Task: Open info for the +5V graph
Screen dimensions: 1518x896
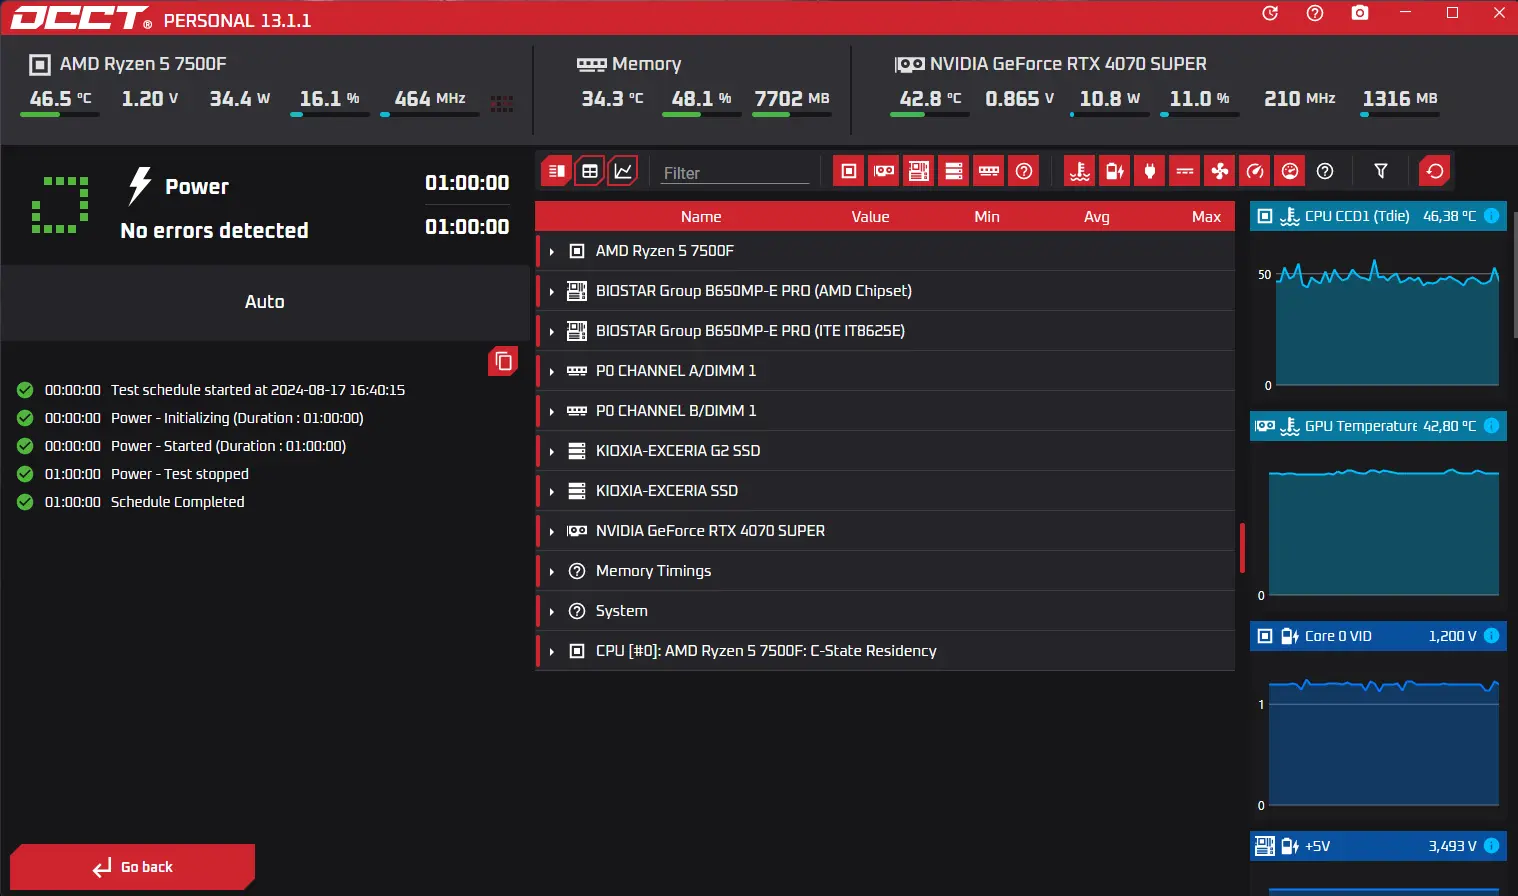Action: 1491,846
